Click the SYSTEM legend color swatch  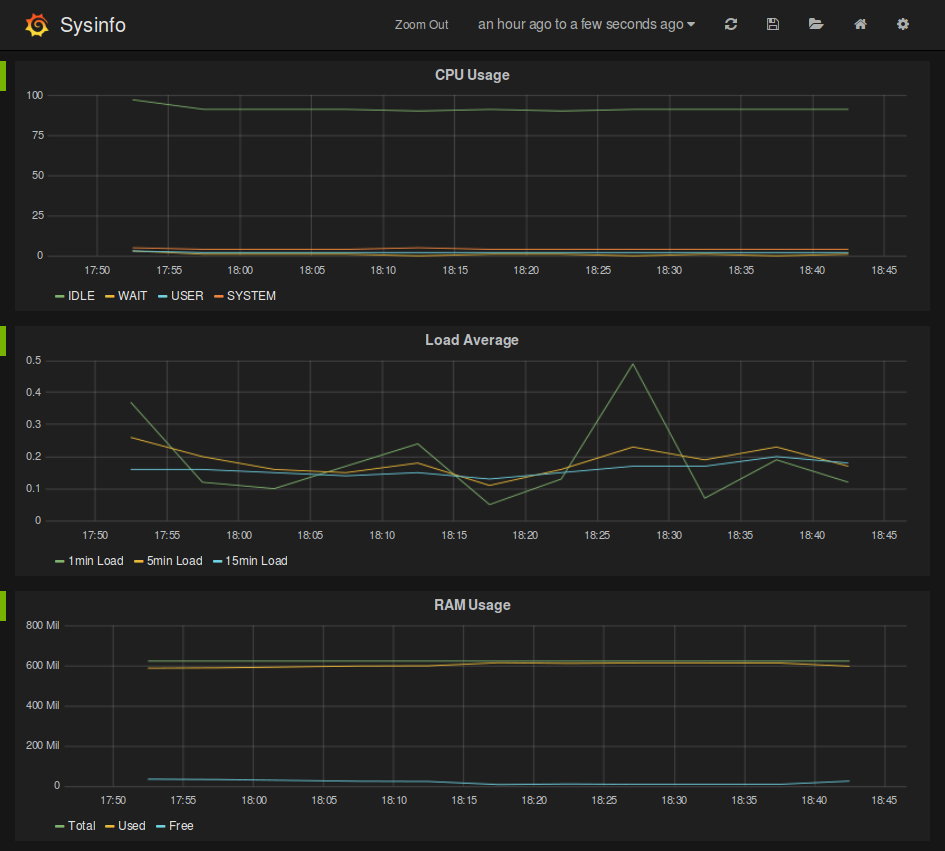click(217, 296)
